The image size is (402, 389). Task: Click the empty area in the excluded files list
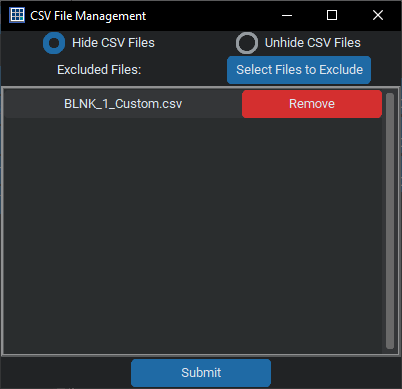coord(193,235)
